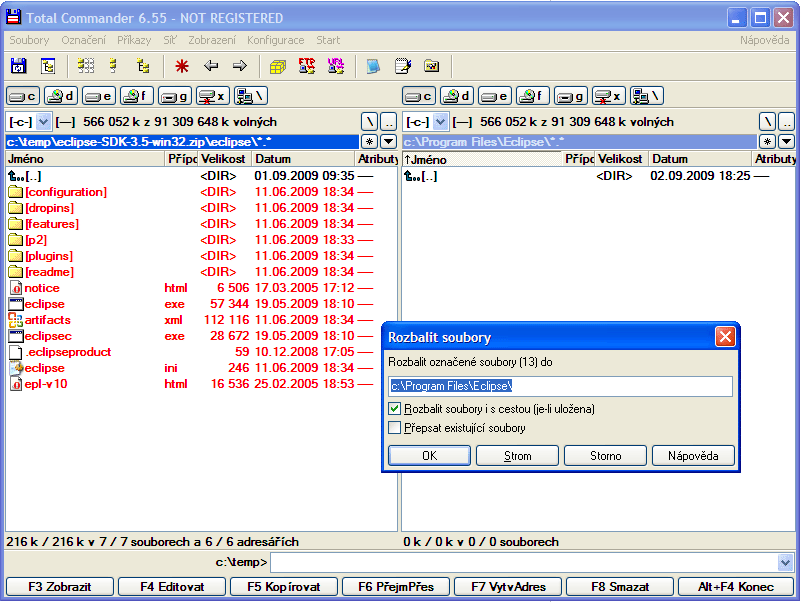
Task: Open network neighborhood in left drive bar
Action: (x=251, y=96)
